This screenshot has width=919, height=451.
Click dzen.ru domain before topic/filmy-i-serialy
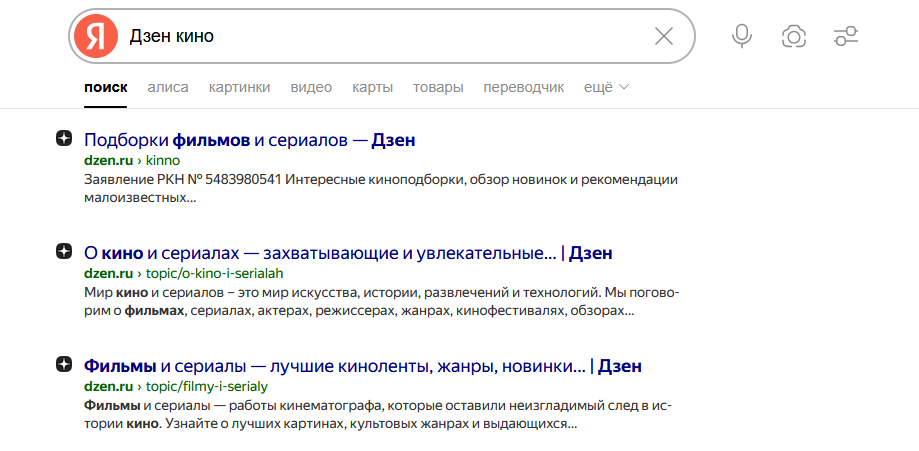[108, 386]
